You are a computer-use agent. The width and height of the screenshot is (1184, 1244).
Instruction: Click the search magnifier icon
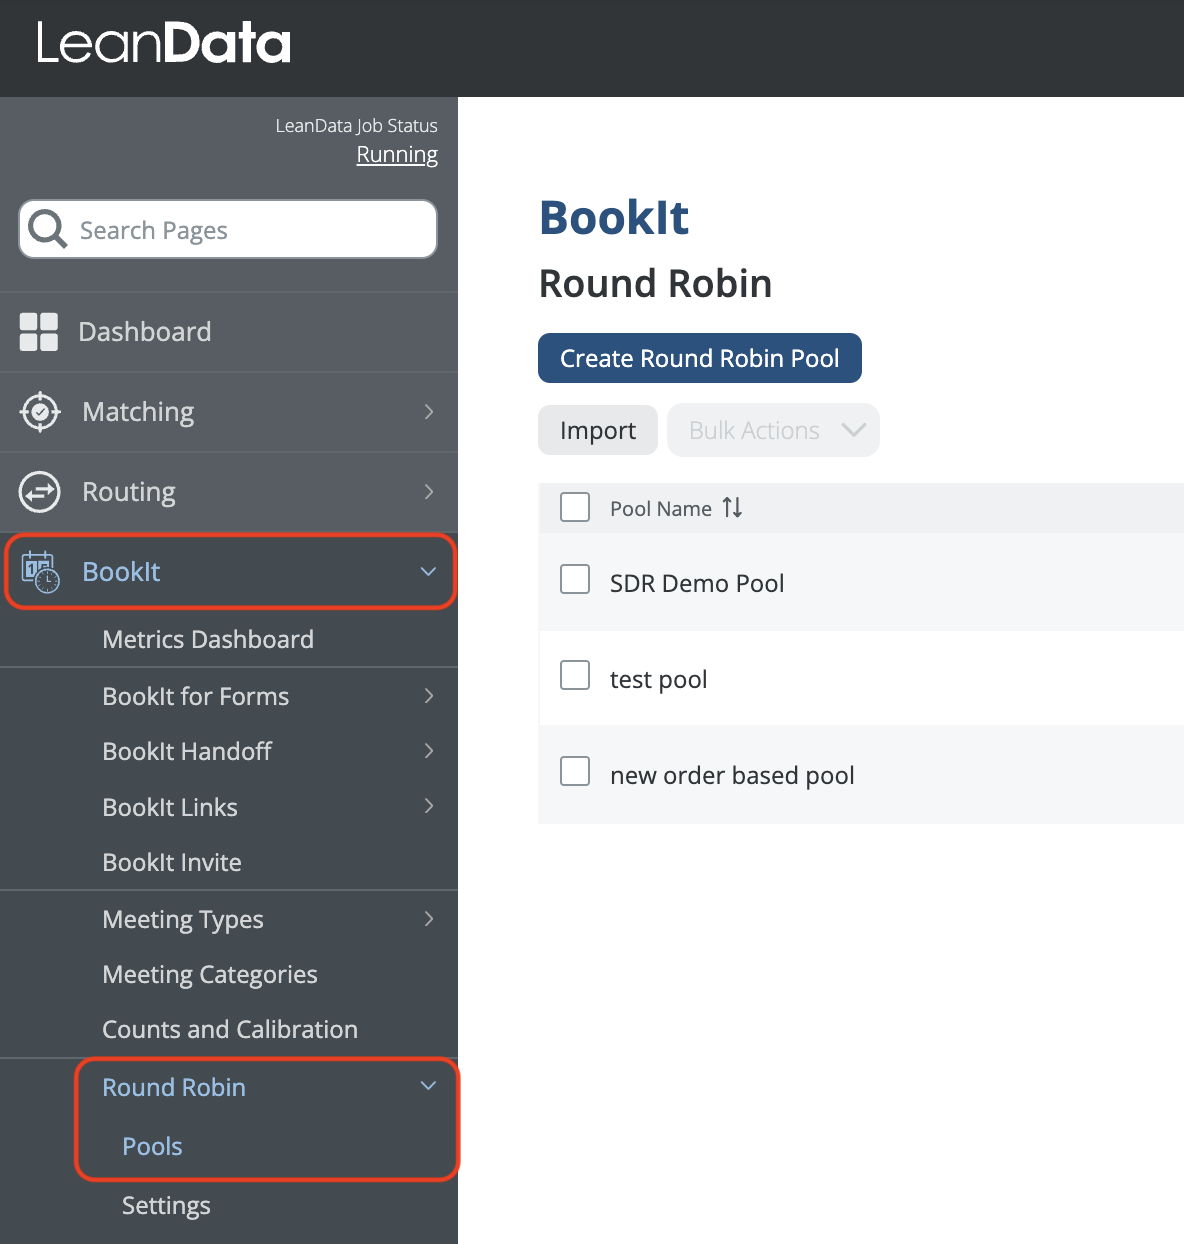pyautogui.click(x=47, y=229)
